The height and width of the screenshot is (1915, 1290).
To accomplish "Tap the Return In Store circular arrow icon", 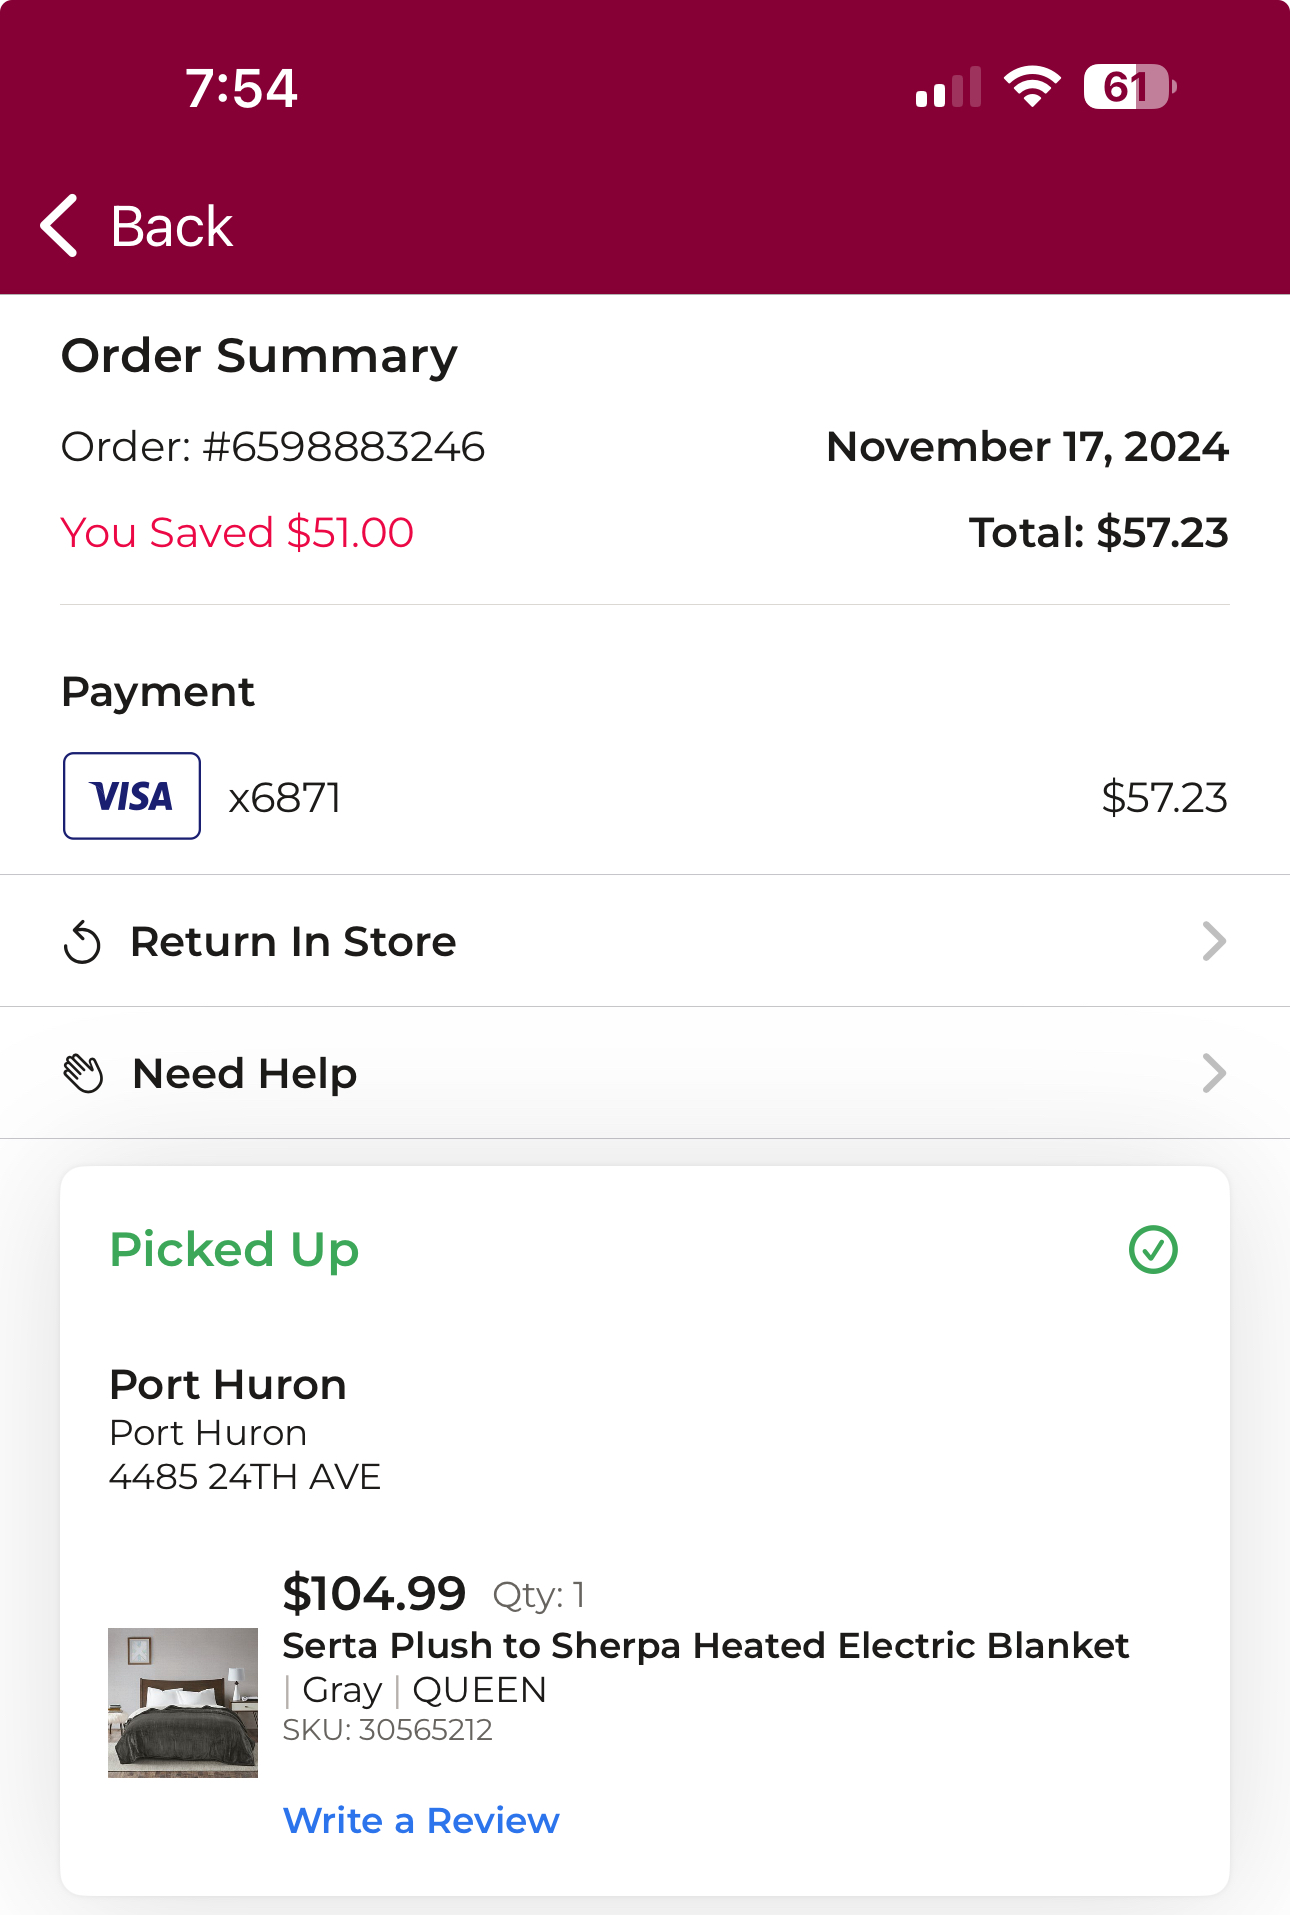I will click(82, 942).
